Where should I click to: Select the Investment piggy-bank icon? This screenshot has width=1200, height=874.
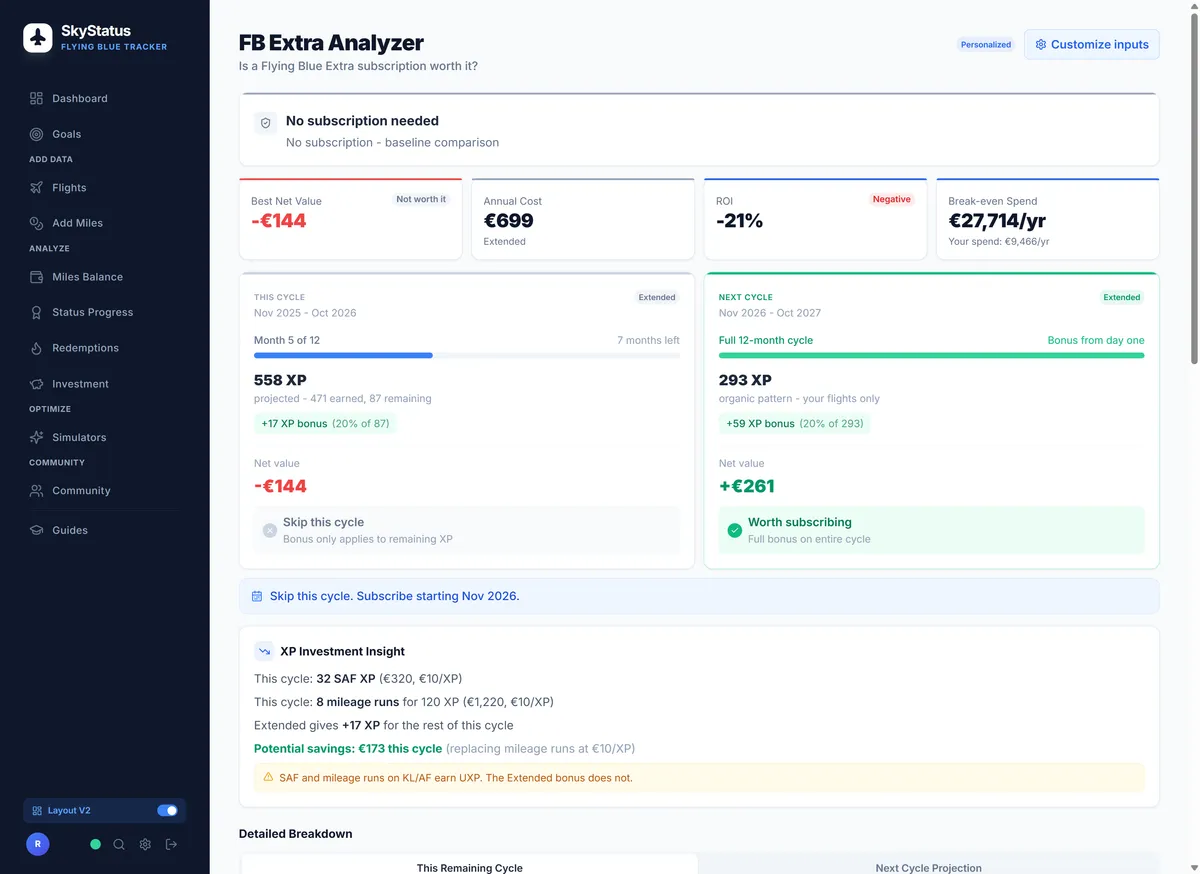coord(34,383)
